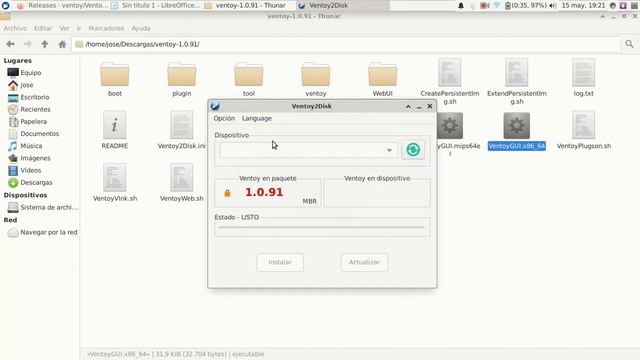Click the Estado progress bar

pos(322,227)
